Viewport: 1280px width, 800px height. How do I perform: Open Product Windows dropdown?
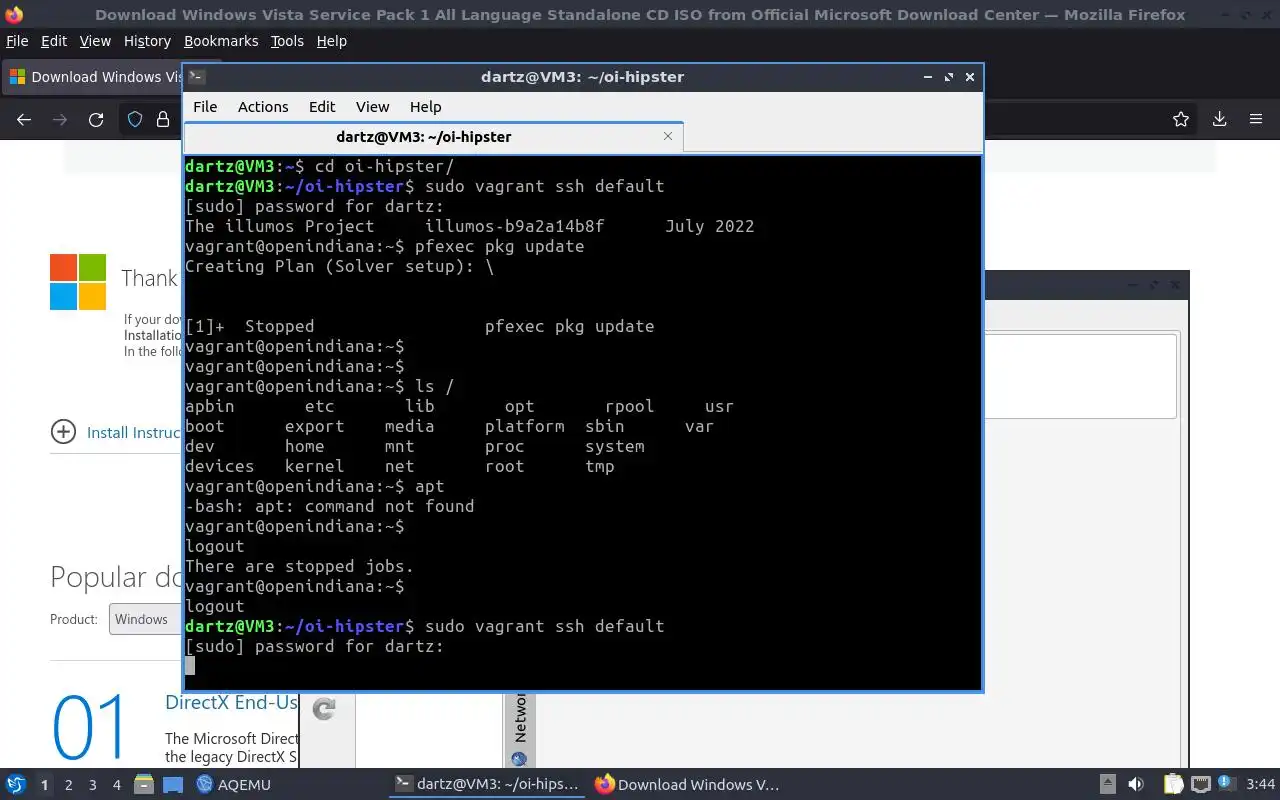click(146, 619)
